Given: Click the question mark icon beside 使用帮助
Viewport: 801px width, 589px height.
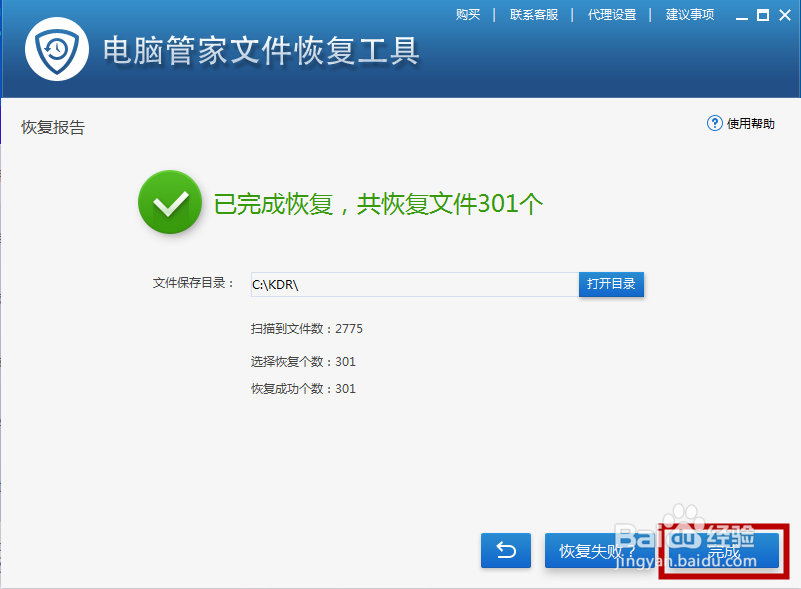Looking at the screenshot, I should point(714,123).
